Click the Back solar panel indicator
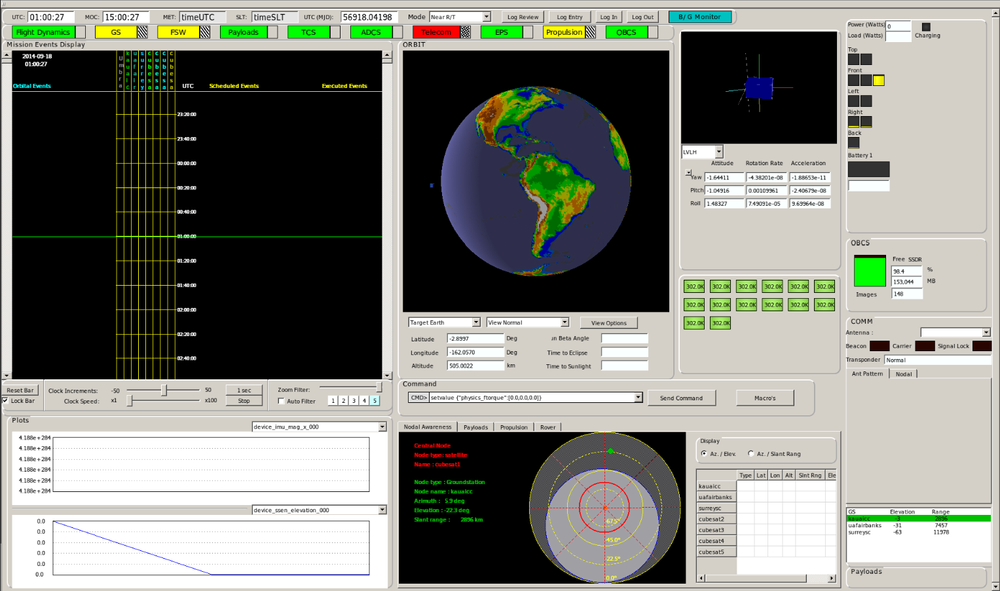The width and height of the screenshot is (1000, 591). point(853,143)
